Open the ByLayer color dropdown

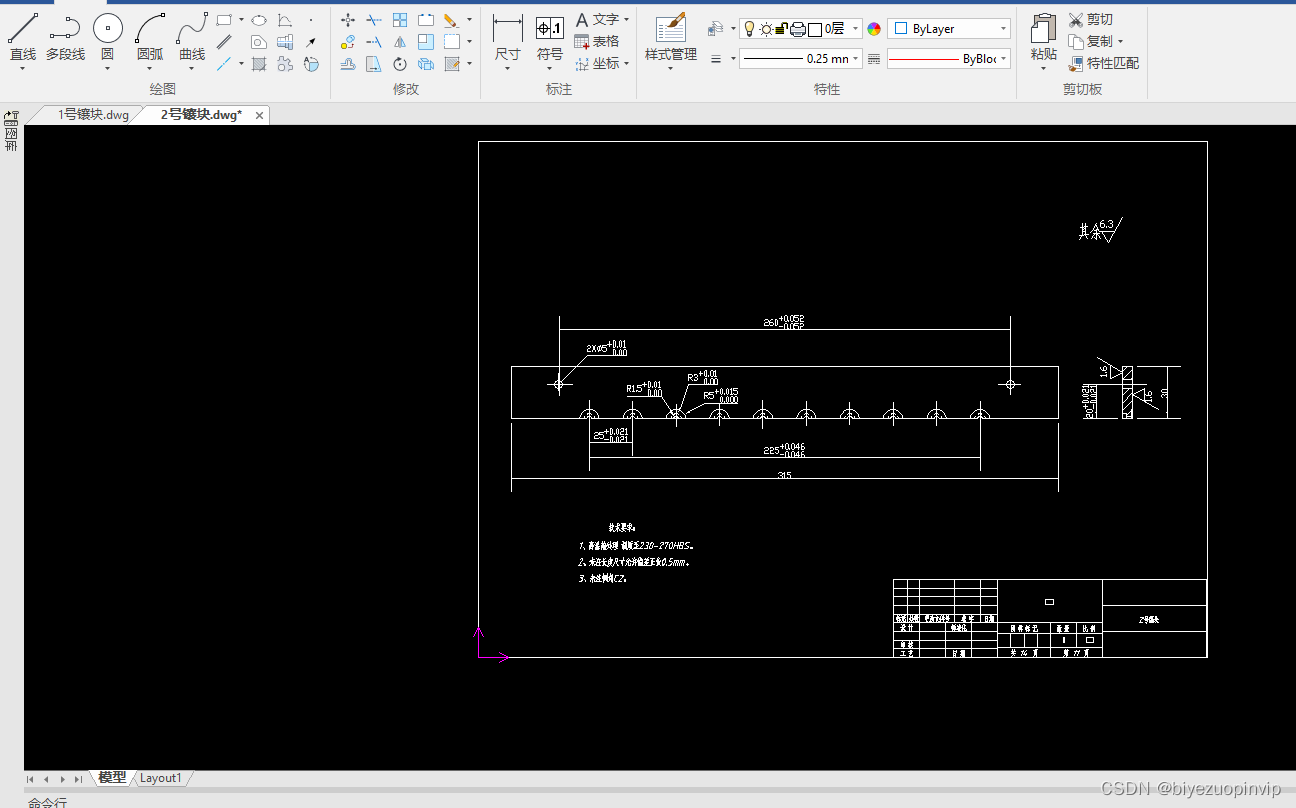click(1003, 29)
